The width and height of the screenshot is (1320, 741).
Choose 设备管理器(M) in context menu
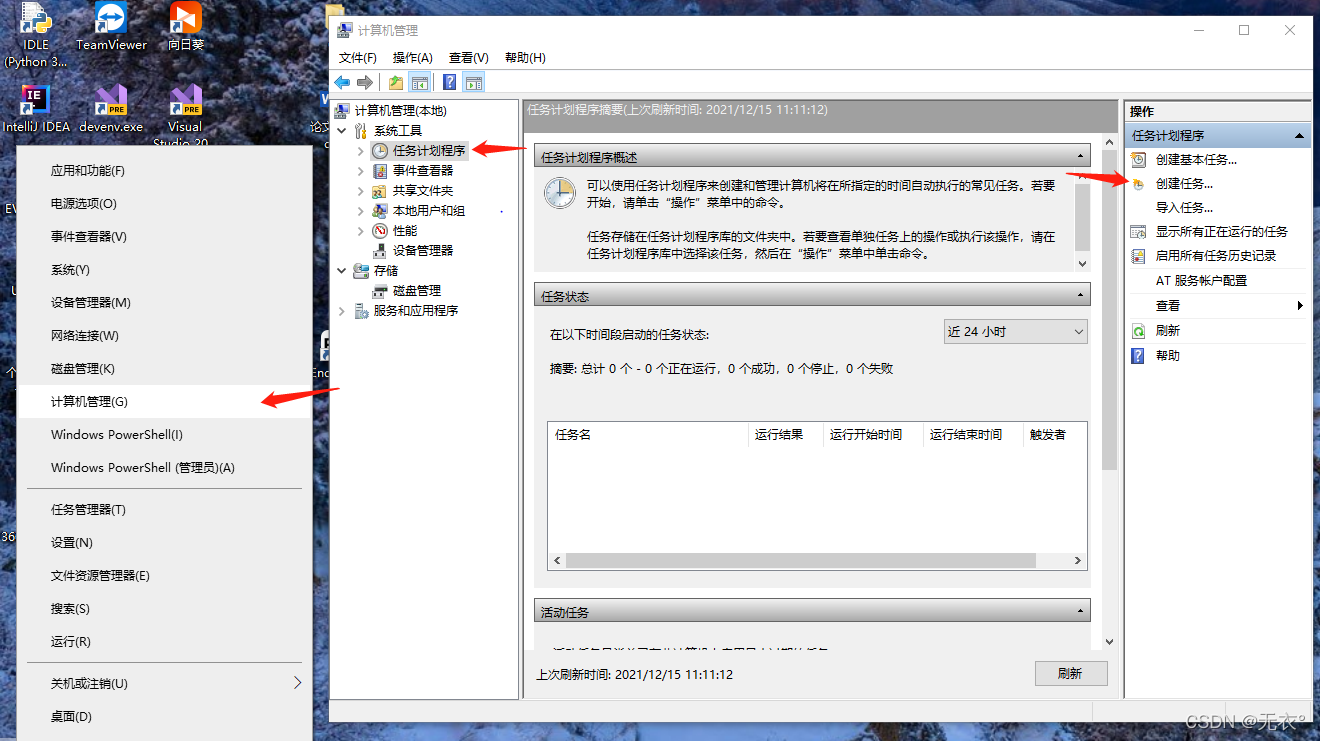(165, 303)
